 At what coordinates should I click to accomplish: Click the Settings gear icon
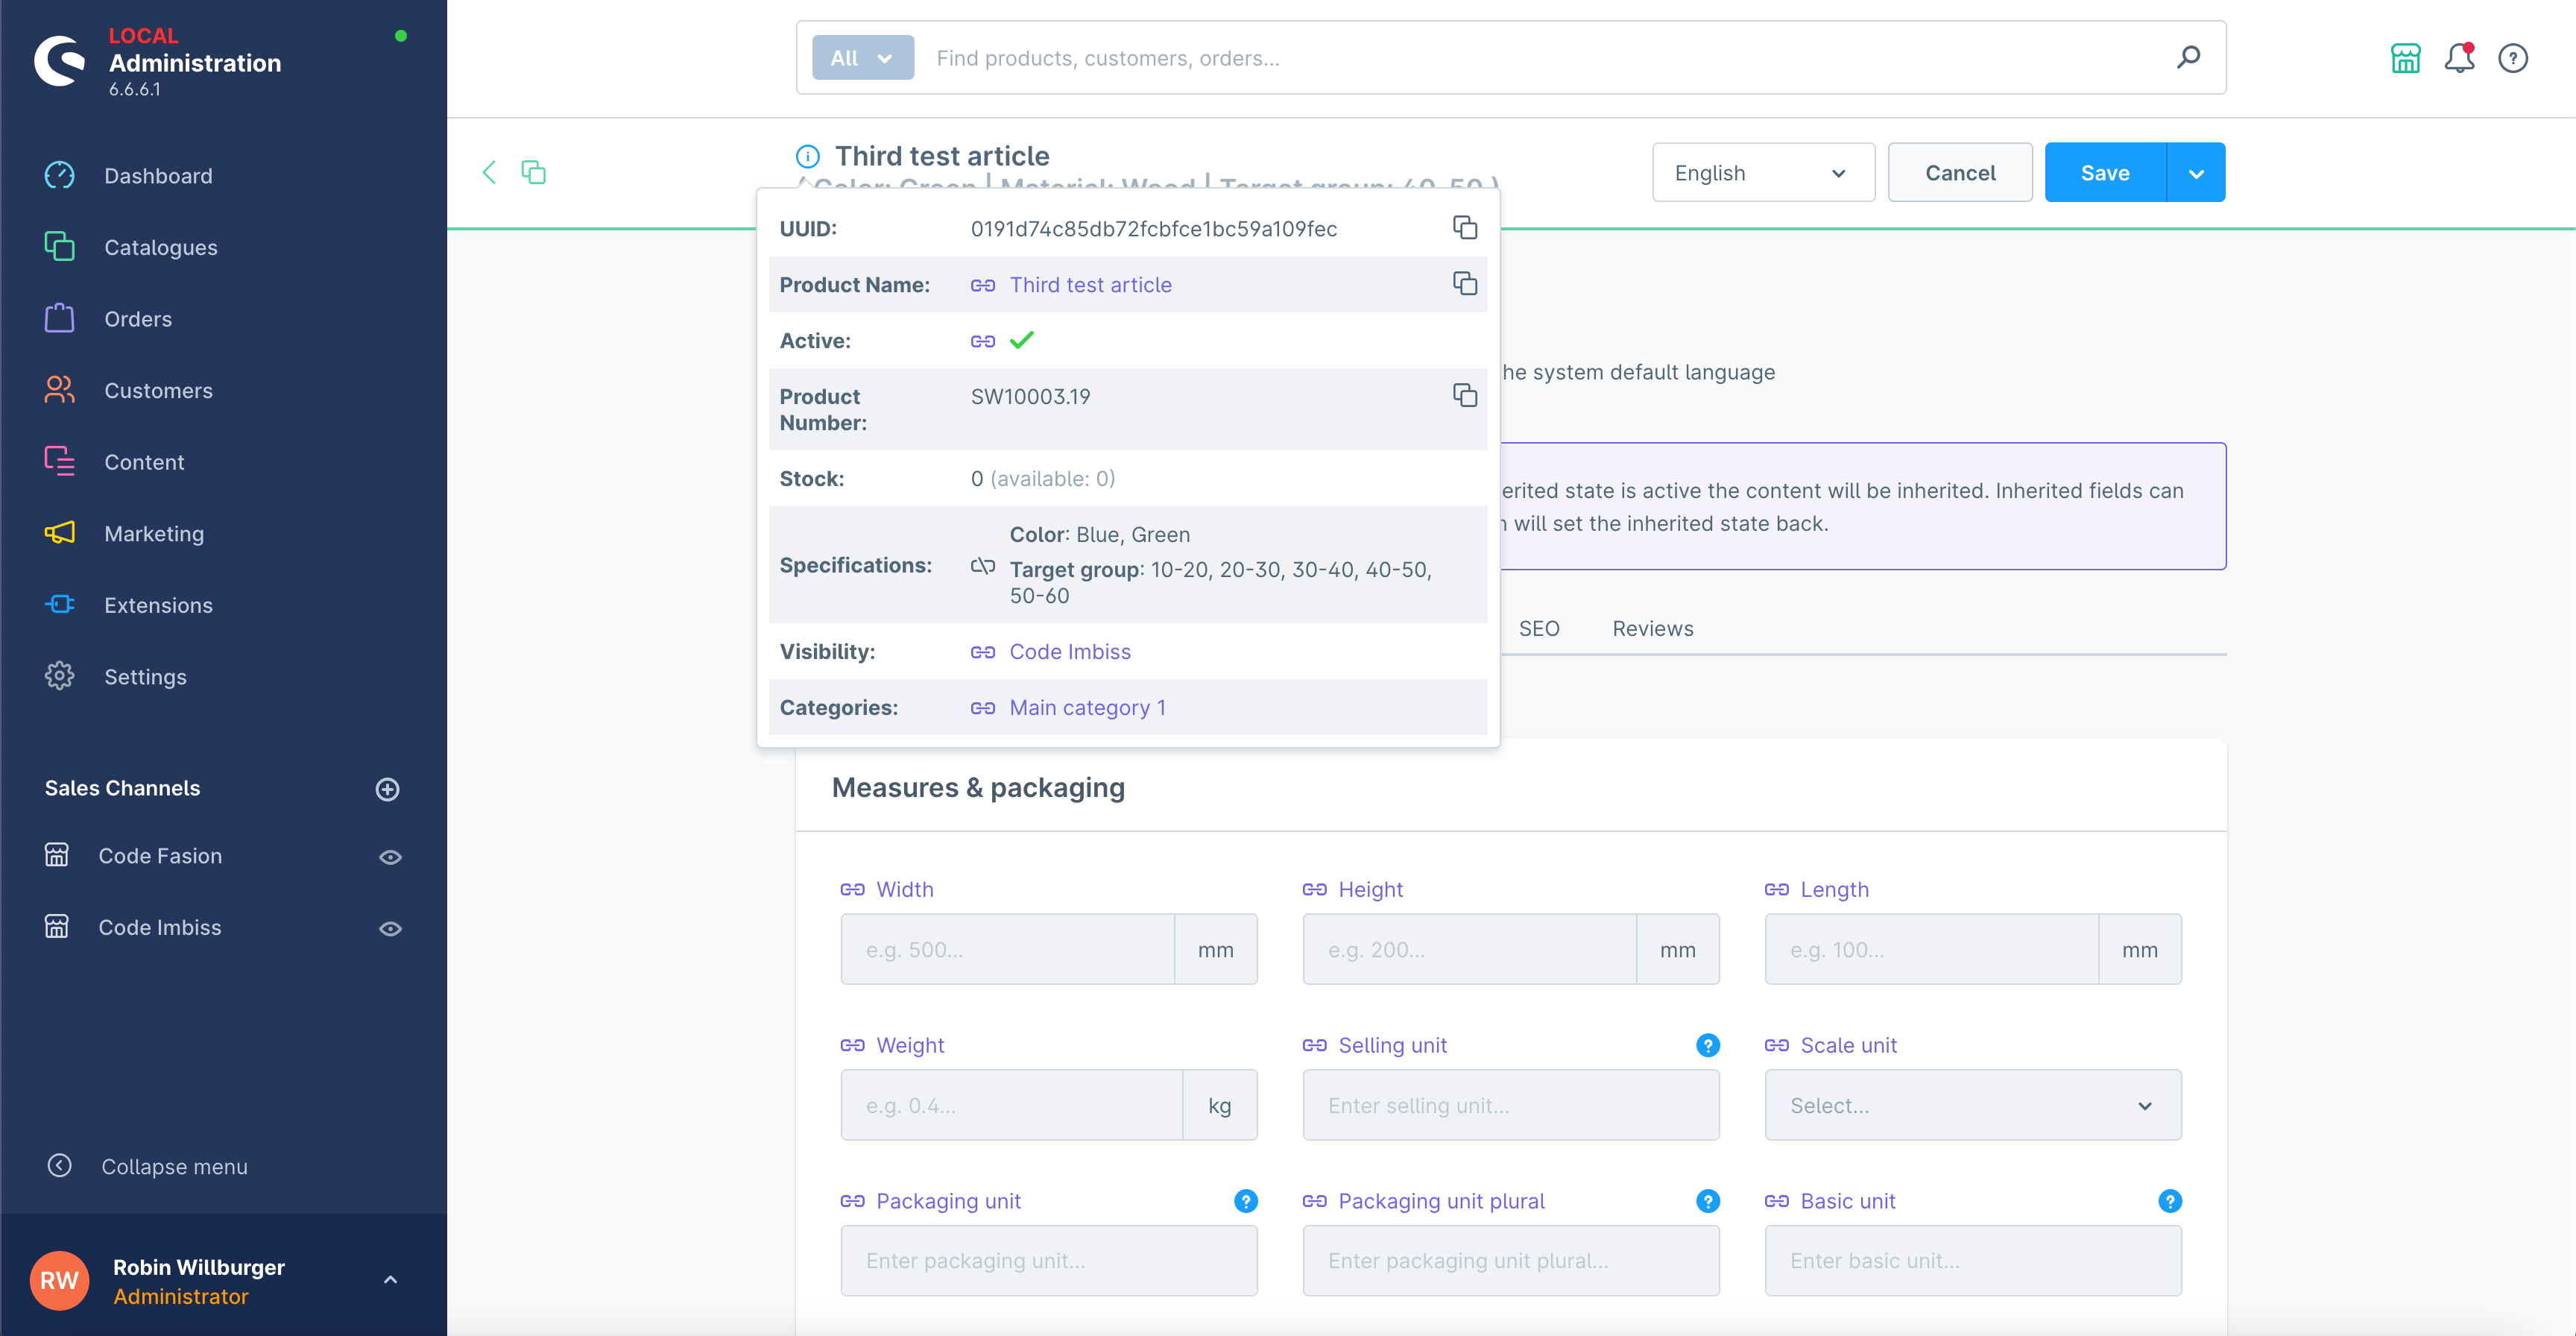60,676
